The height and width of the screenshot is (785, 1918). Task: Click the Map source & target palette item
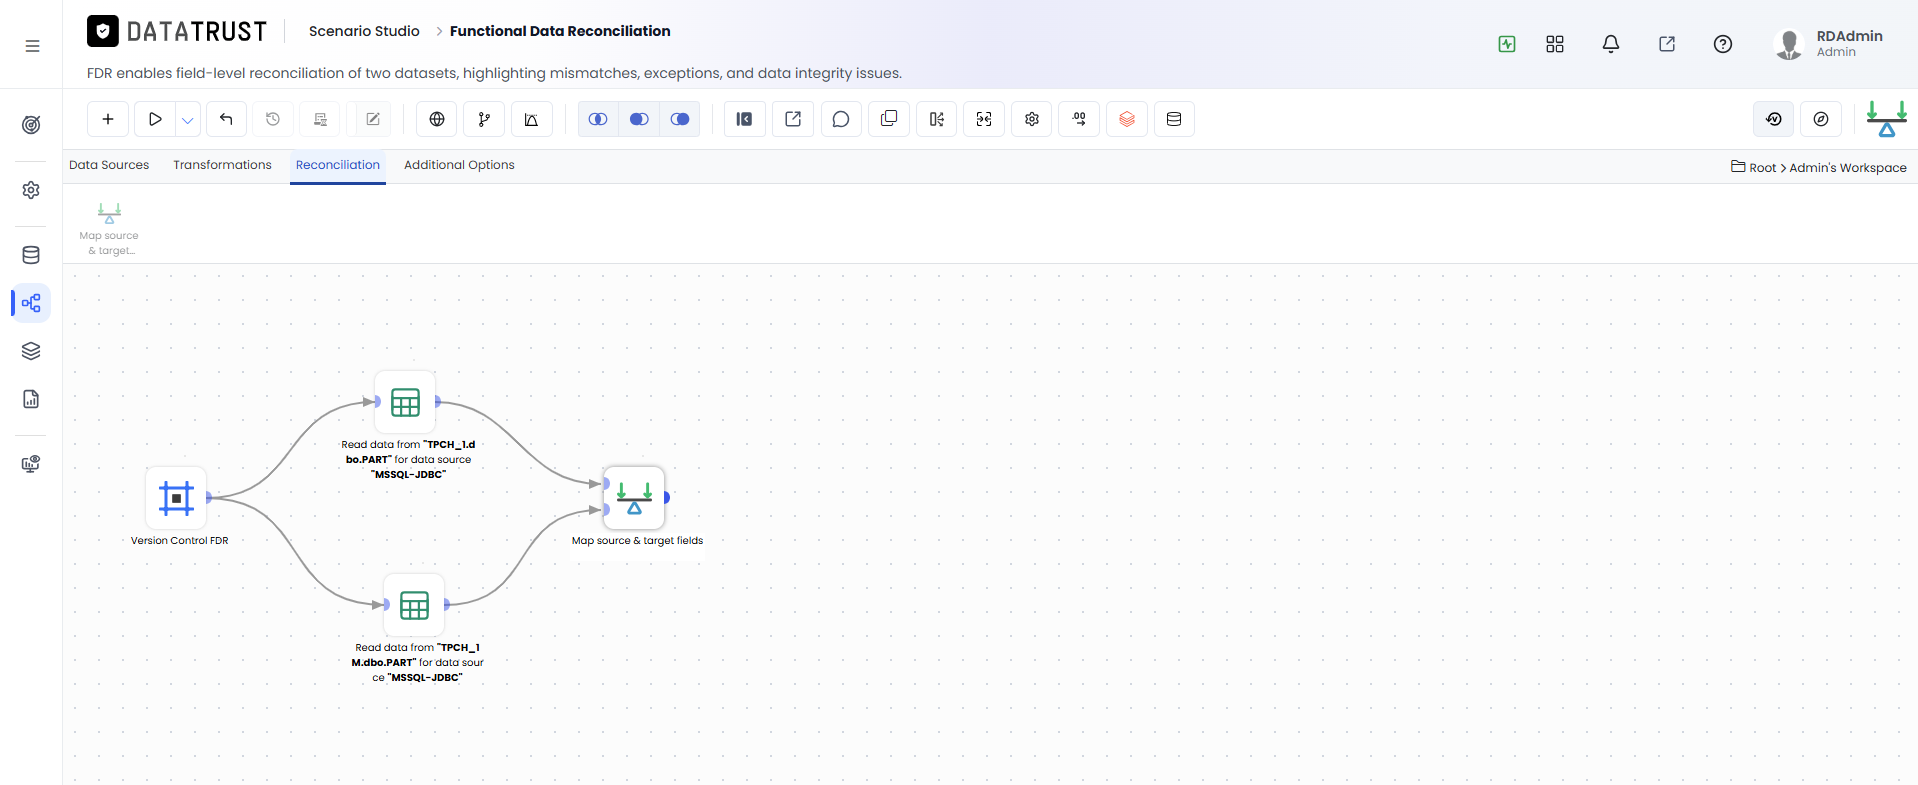coord(110,228)
